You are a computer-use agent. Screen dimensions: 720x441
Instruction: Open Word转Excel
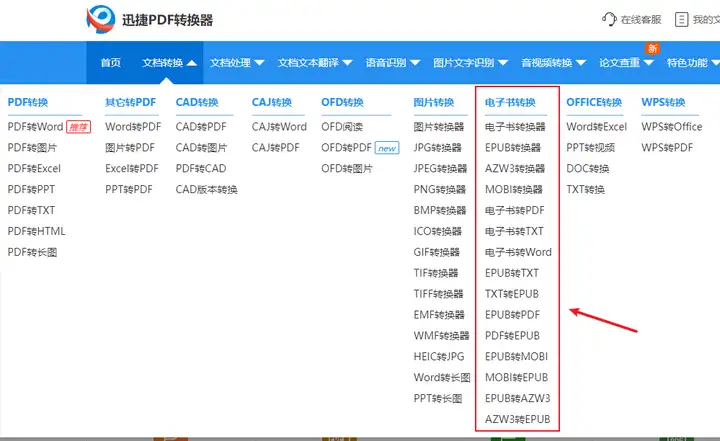point(596,127)
